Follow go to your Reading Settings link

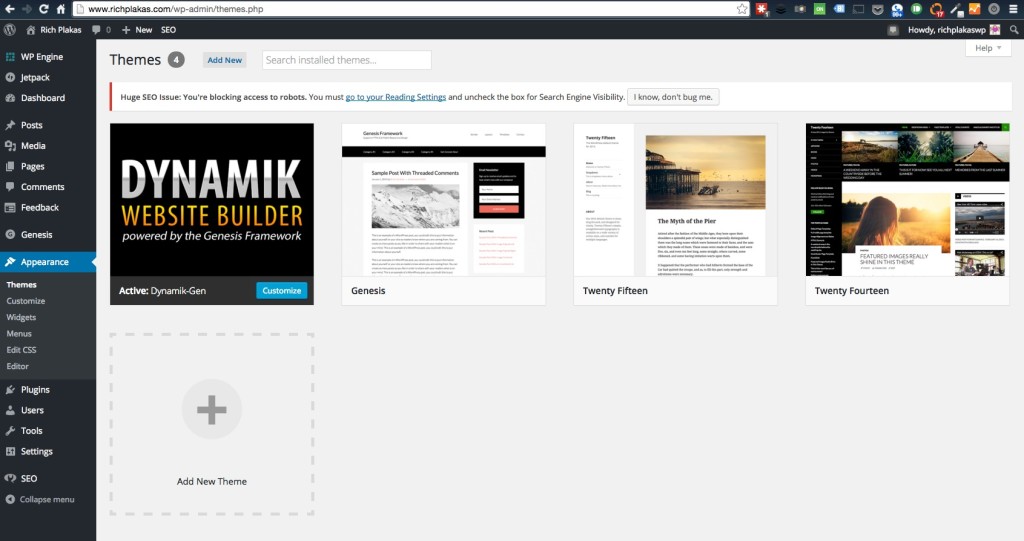click(x=396, y=97)
